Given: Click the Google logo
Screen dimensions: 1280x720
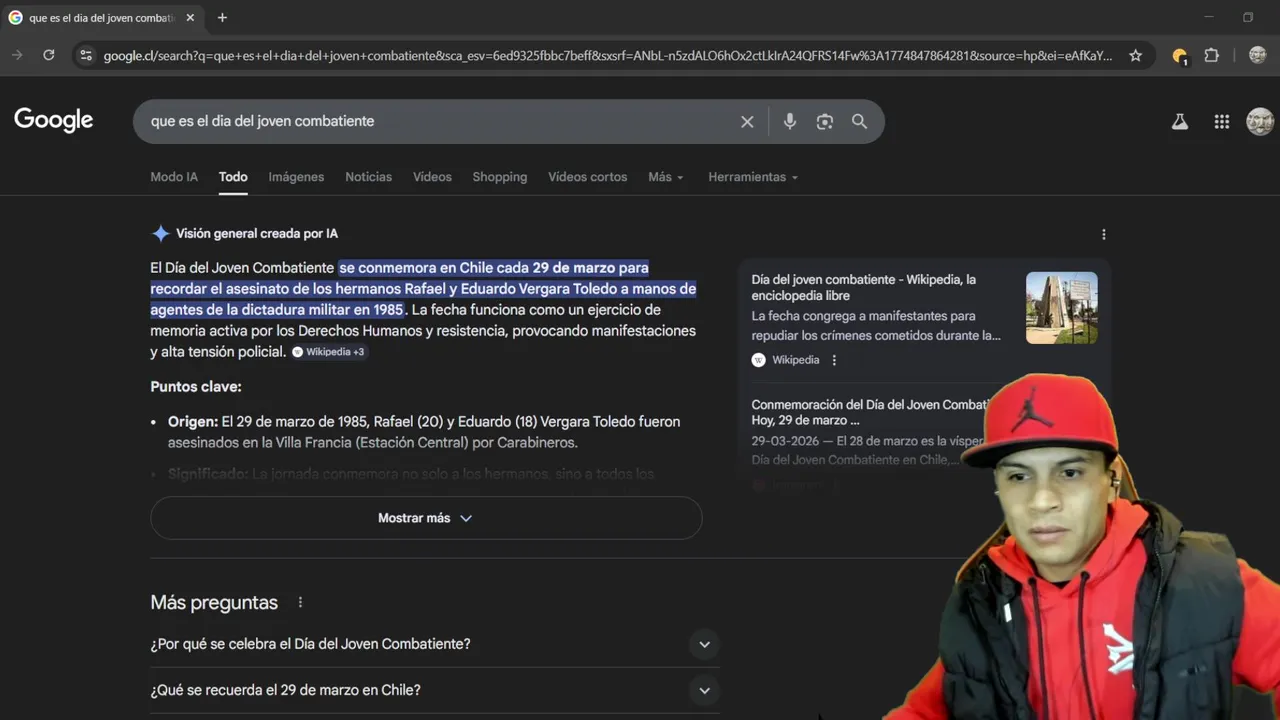Looking at the screenshot, I should (54, 120).
